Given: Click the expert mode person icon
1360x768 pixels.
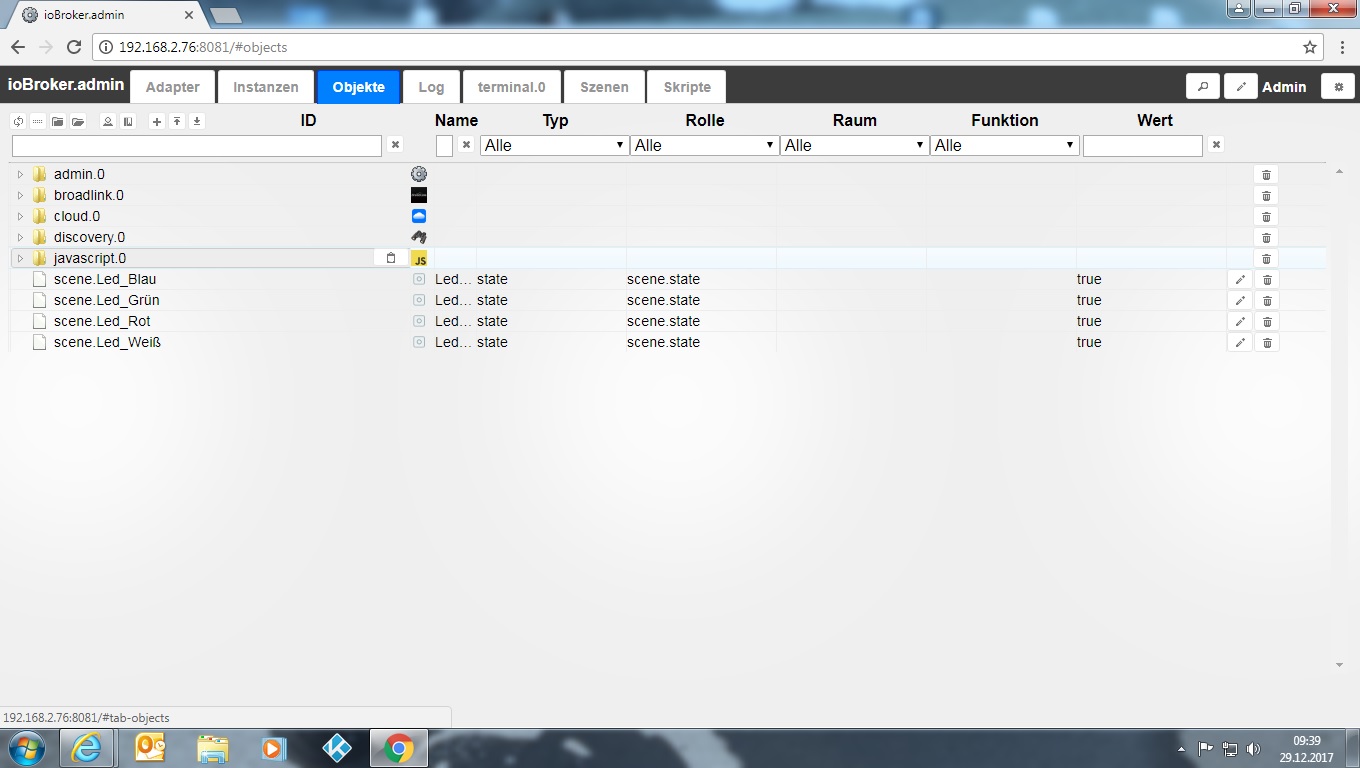Looking at the screenshot, I should [x=108, y=121].
